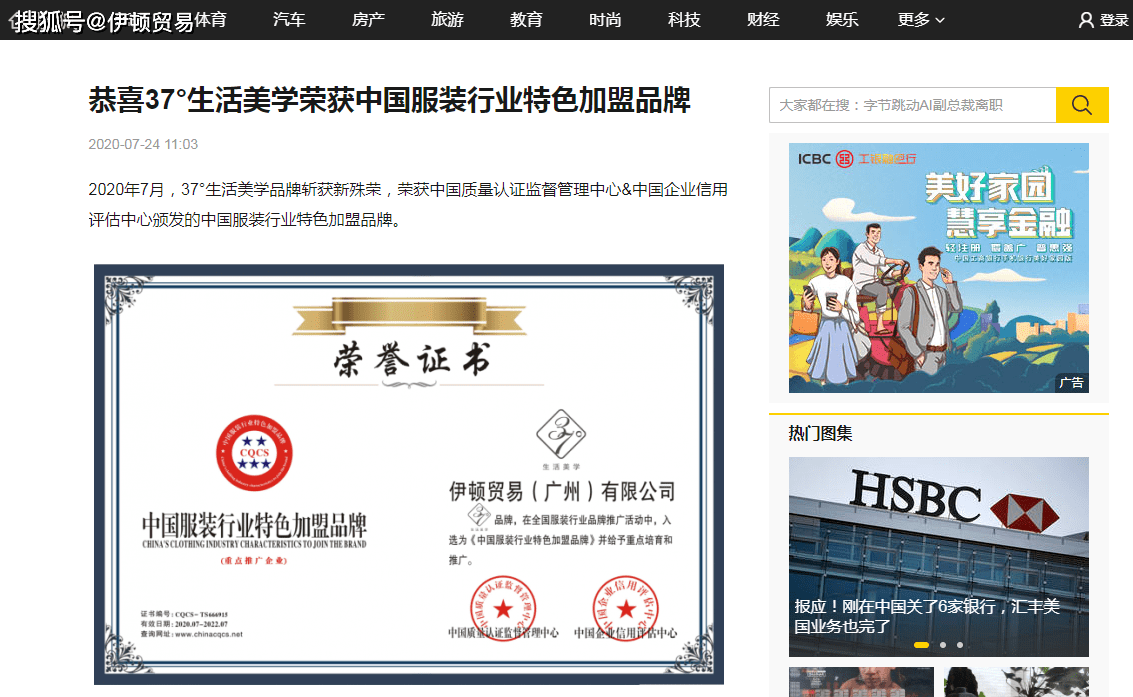Screen dimensions: 1133x697
Task: Select the first carousel indicator dot
Action: coord(921,645)
